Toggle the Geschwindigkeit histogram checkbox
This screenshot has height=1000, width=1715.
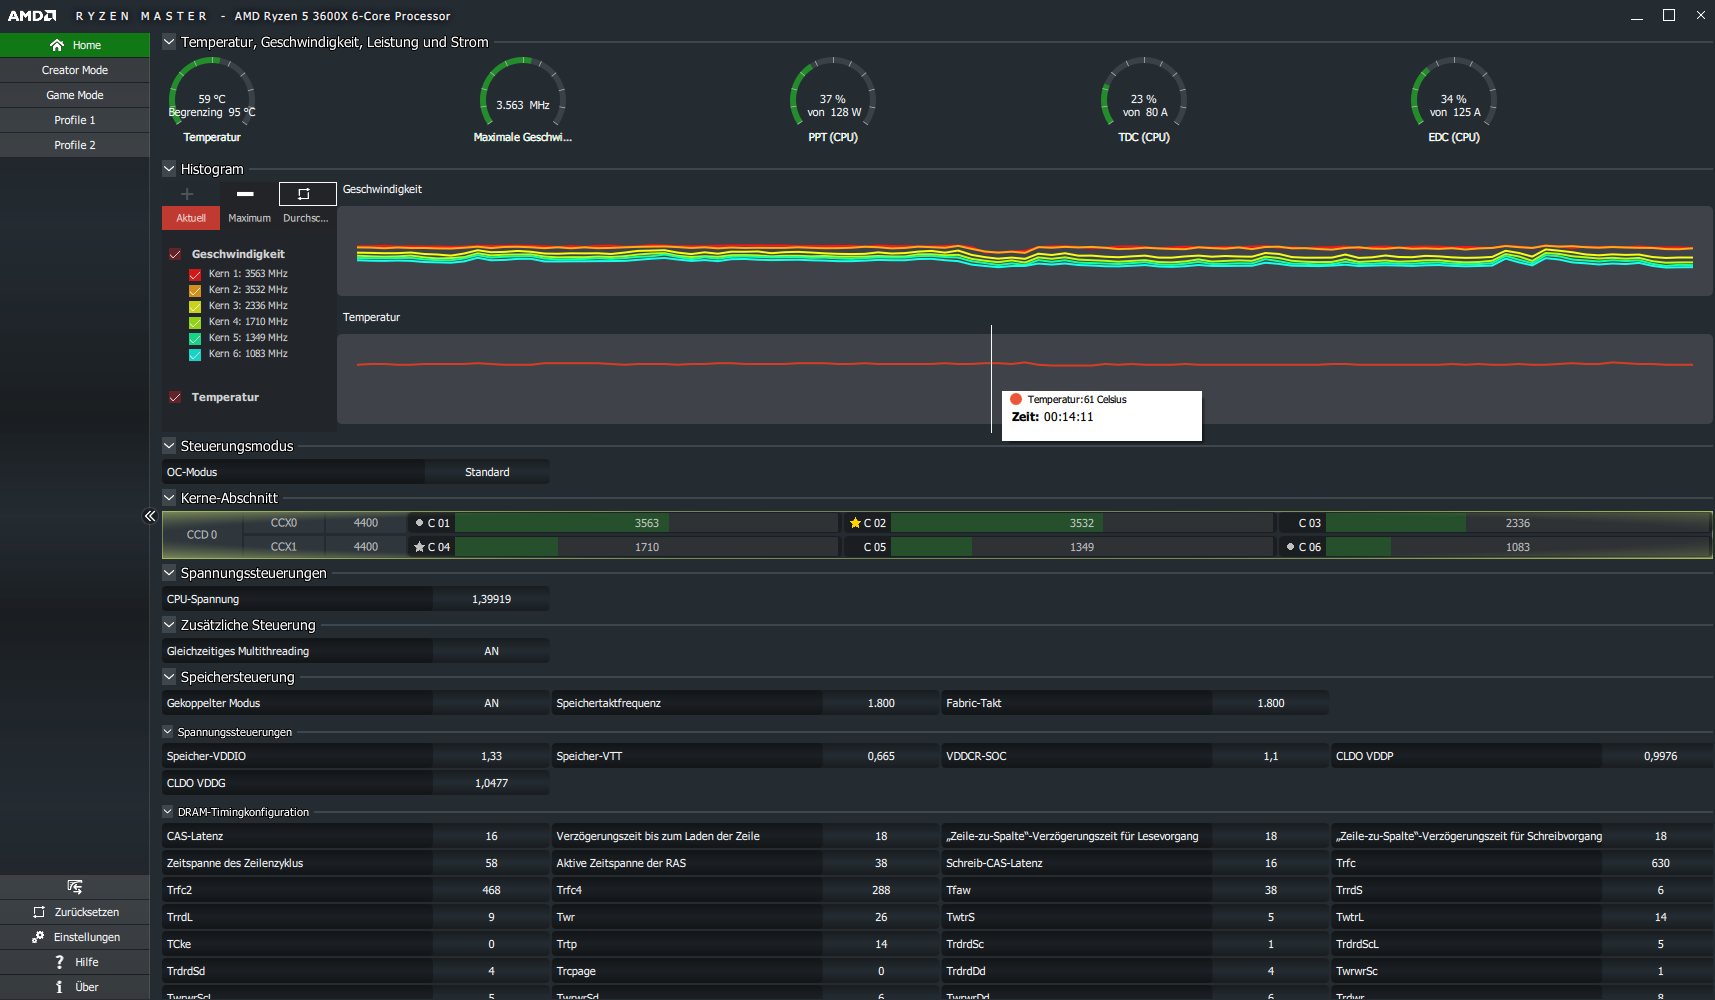pos(175,254)
